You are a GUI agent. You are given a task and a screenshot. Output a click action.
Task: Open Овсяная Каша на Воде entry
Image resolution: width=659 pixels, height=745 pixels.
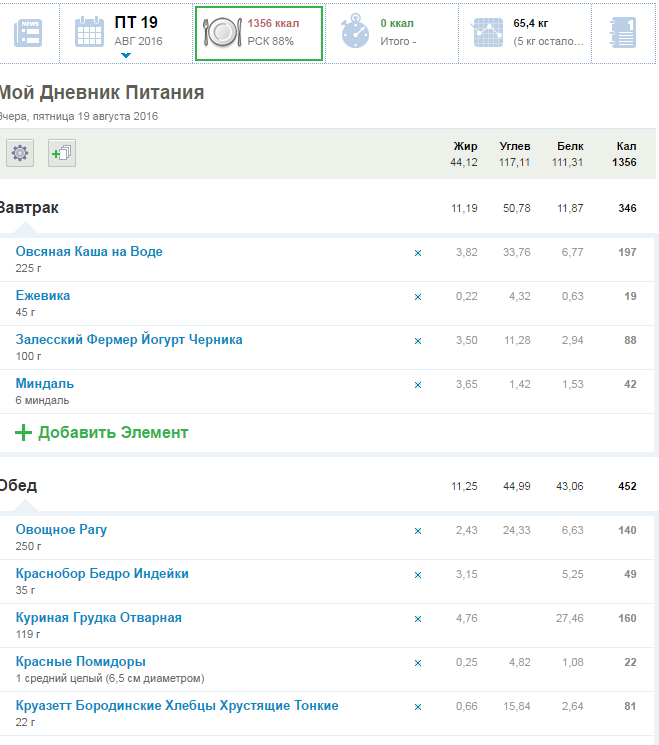89,251
